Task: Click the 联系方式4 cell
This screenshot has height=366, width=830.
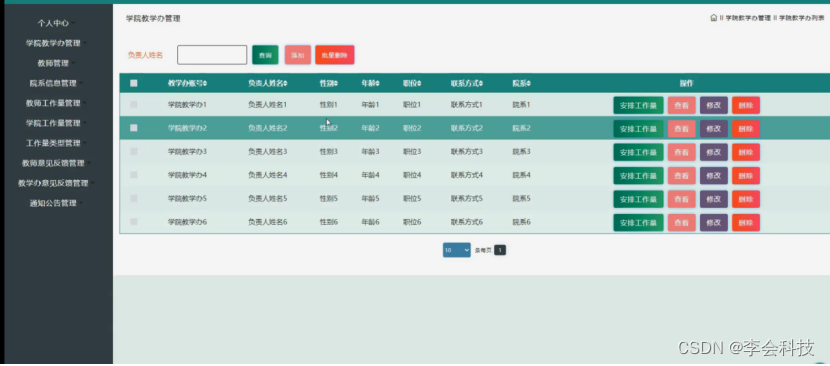Action: (467, 175)
